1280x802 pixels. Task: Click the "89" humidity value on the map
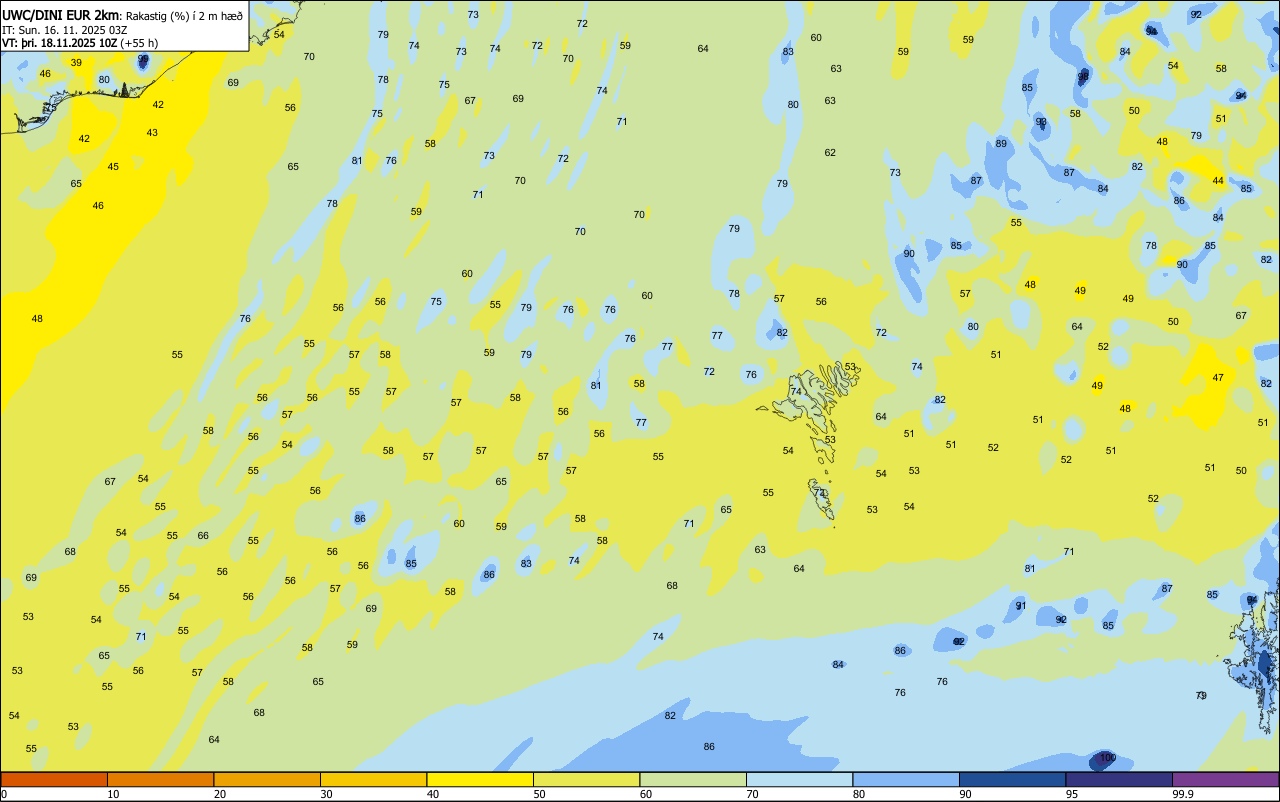(1001, 143)
